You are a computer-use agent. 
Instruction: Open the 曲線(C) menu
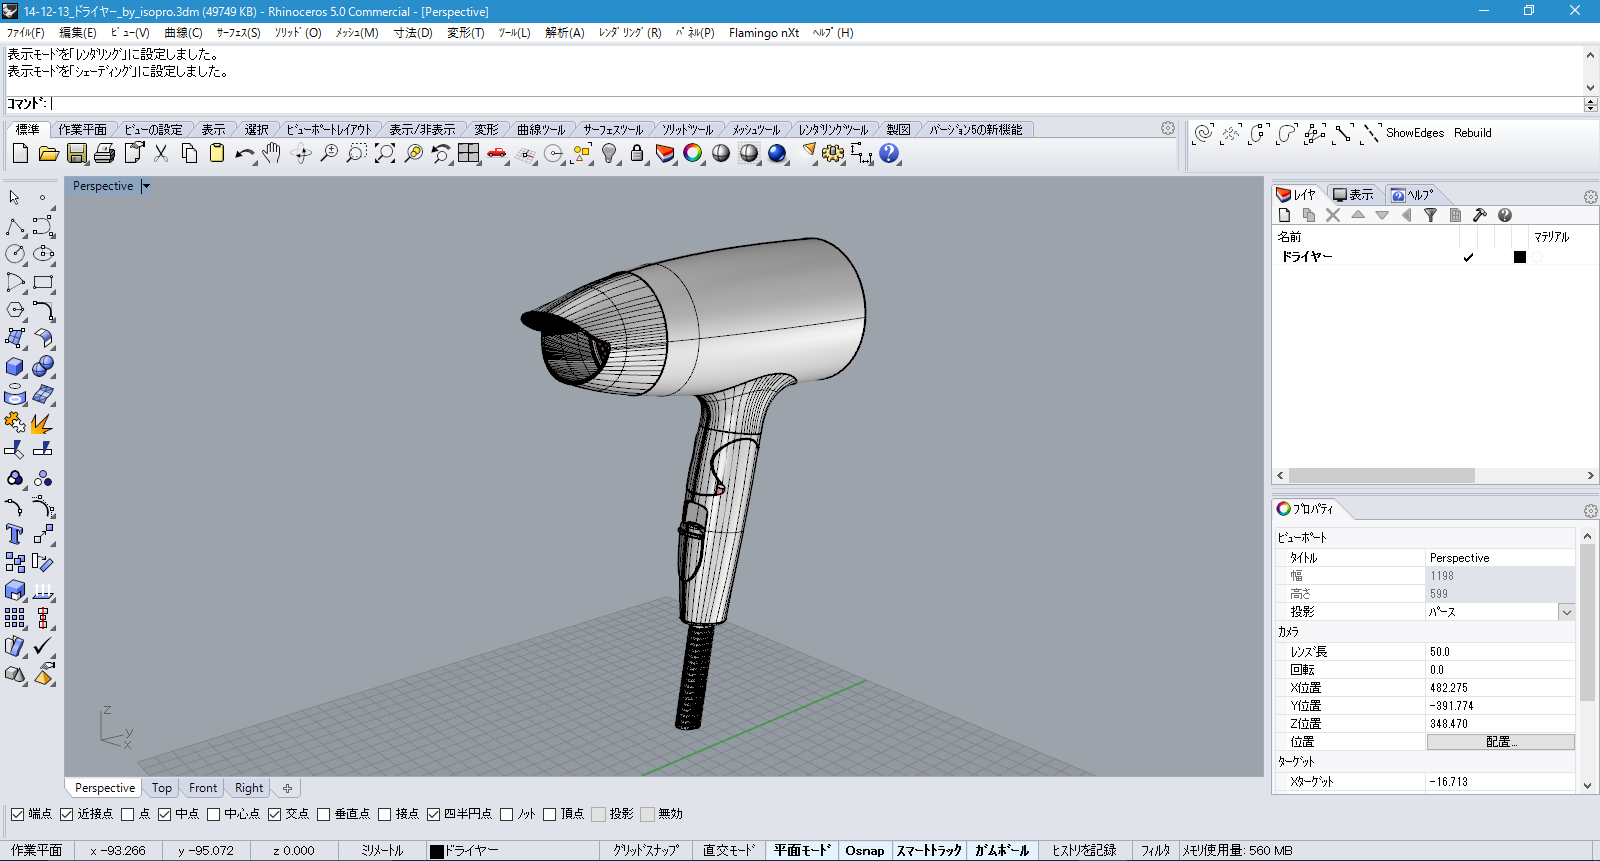pos(183,33)
